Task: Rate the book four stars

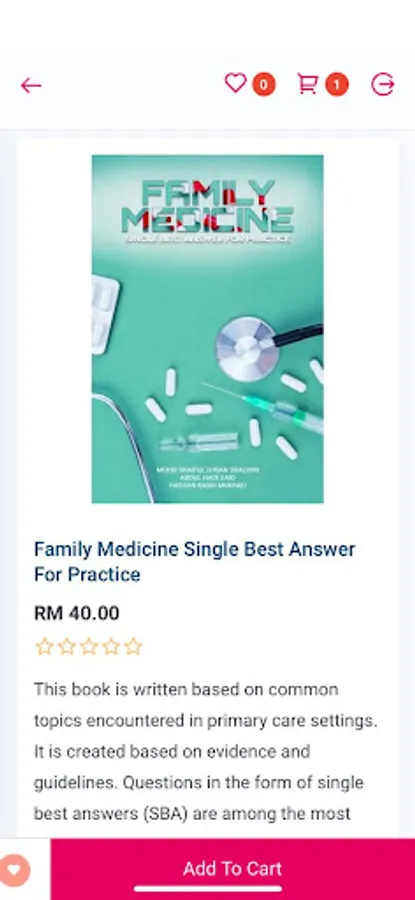Action: coord(111,647)
